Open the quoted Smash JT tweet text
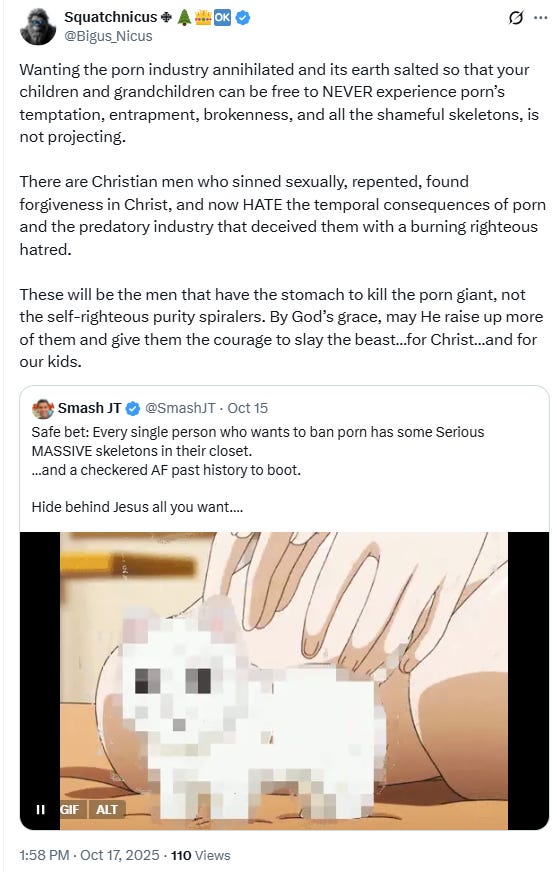The height and width of the screenshot is (872, 557). [258, 469]
